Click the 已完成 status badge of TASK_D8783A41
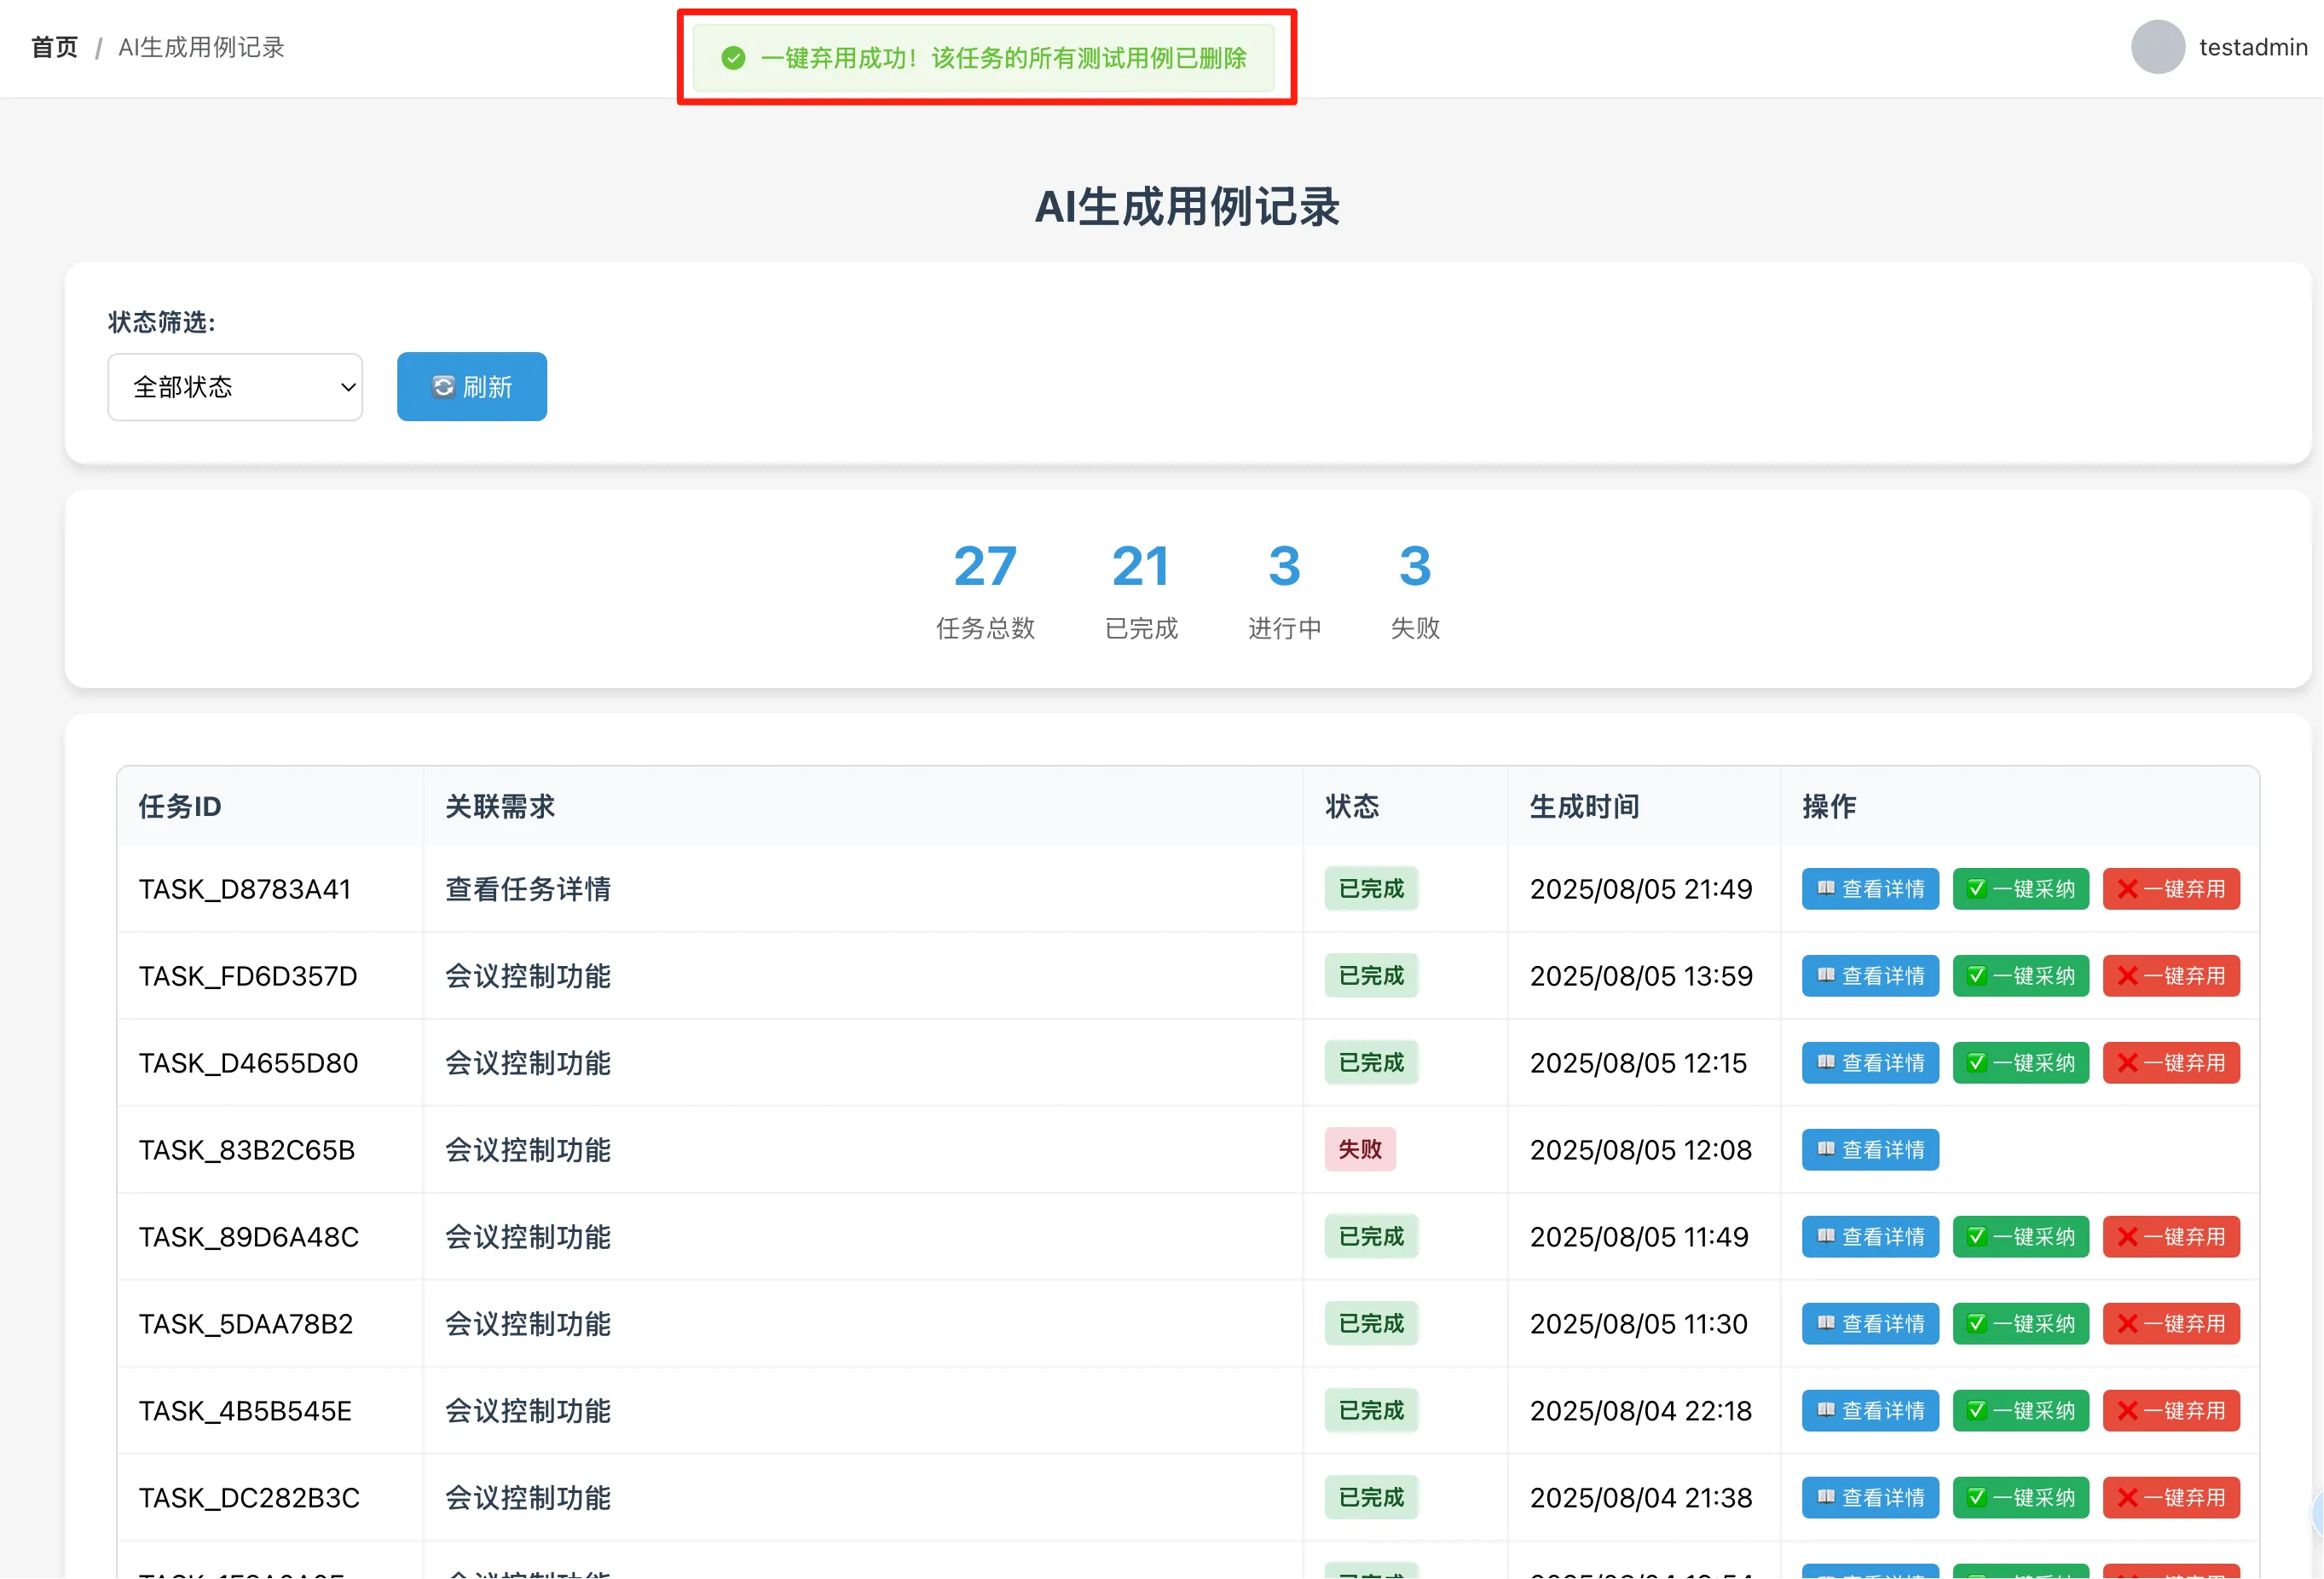 coord(1371,889)
